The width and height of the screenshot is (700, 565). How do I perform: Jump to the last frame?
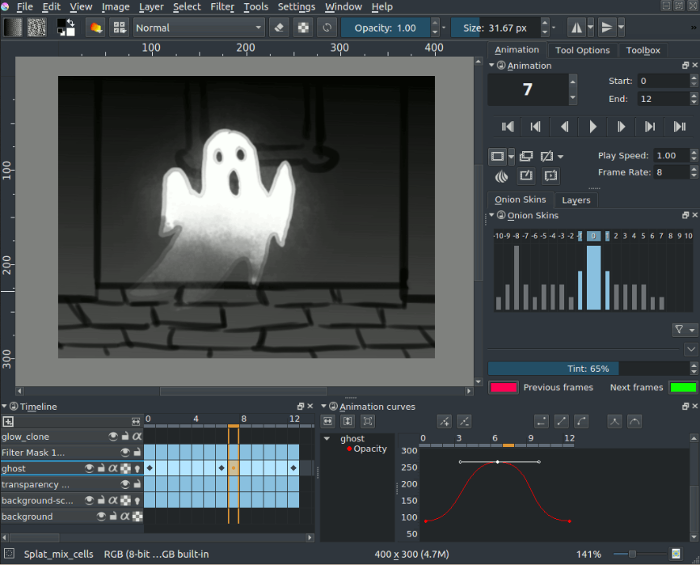coord(679,126)
